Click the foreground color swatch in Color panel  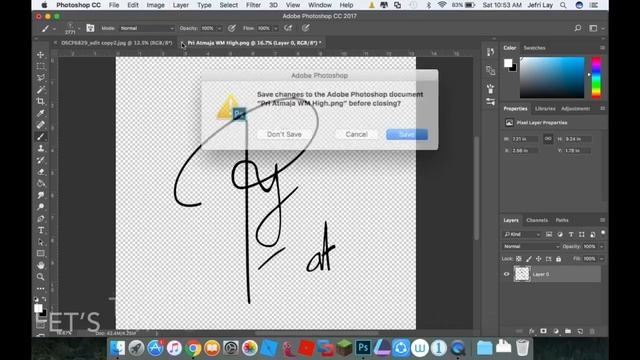tap(508, 63)
